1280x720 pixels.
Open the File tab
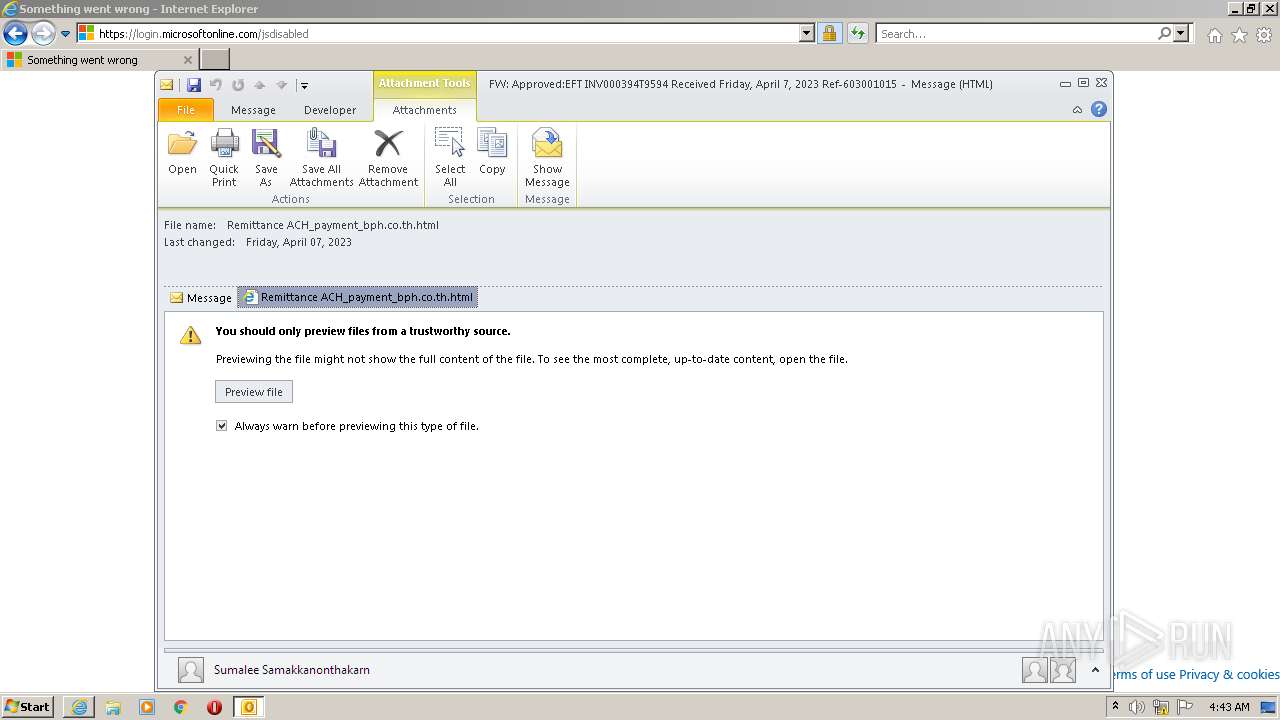point(186,110)
